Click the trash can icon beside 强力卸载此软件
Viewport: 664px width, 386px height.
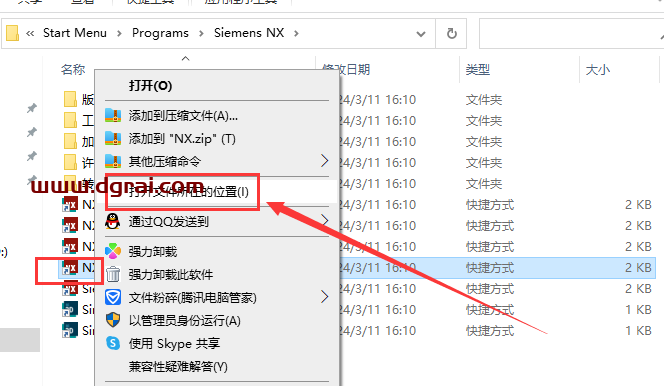tap(113, 274)
